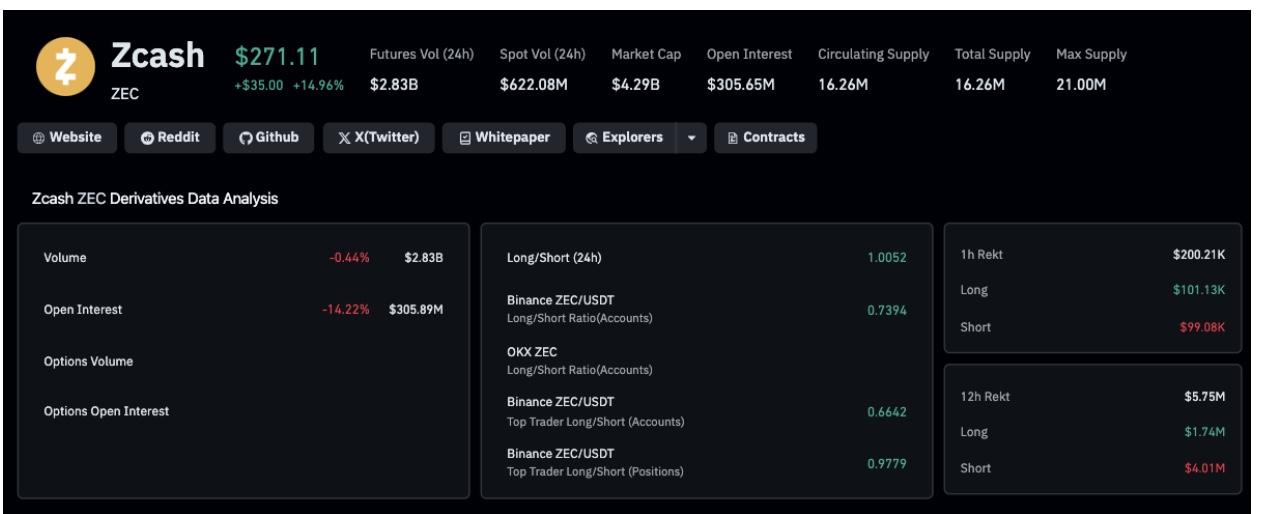
Task: Click the Options Open Interest label
Action: point(106,411)
